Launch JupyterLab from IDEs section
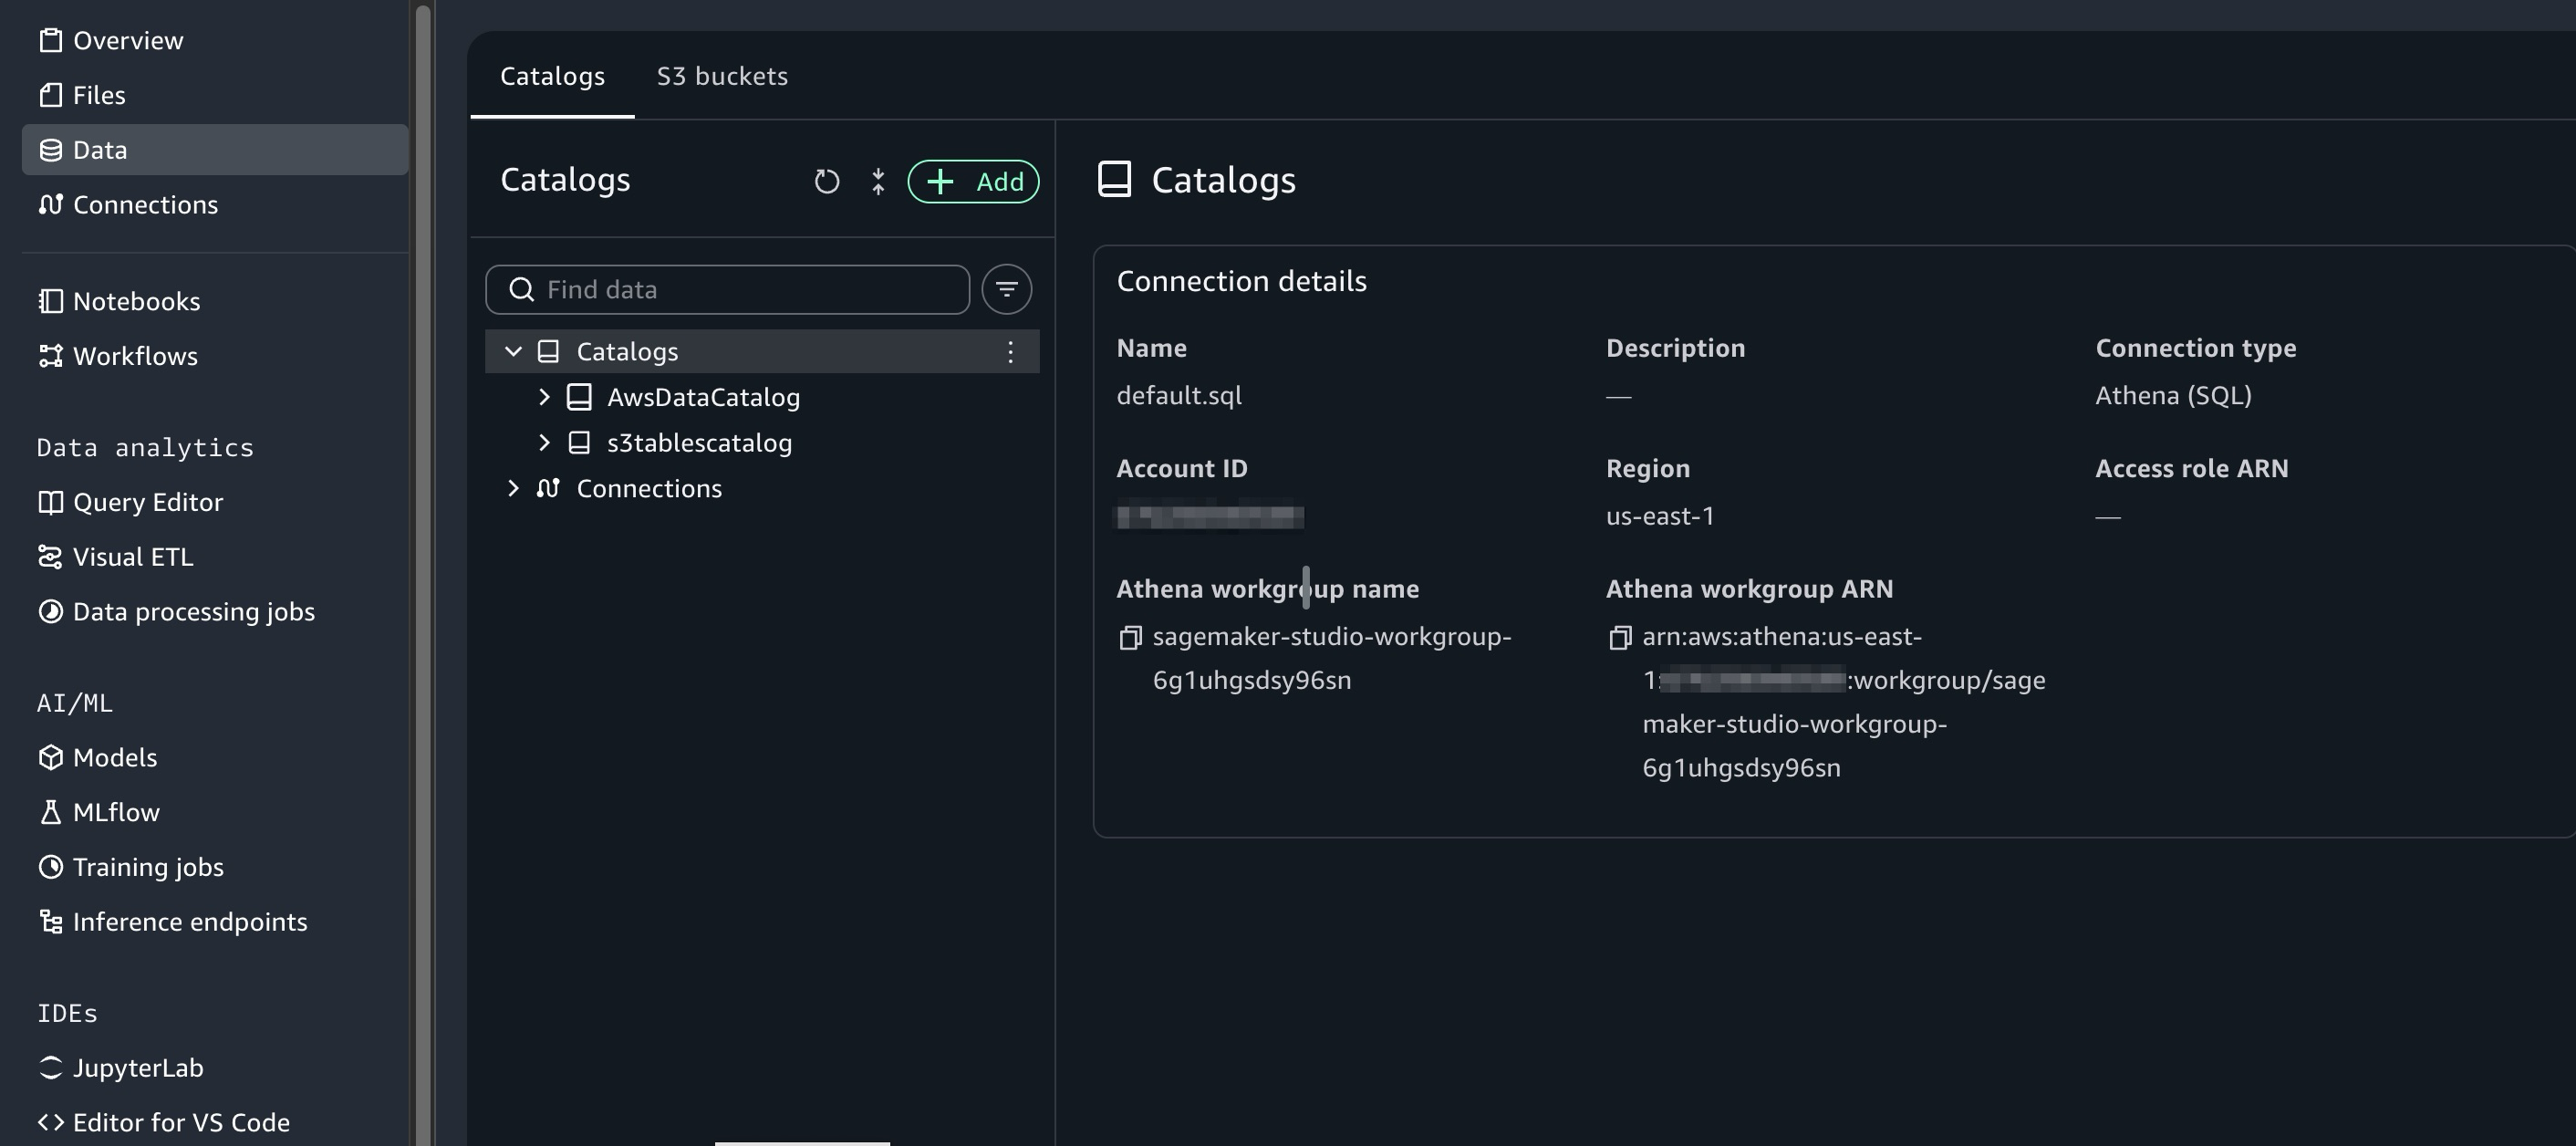 (137, 1068)
